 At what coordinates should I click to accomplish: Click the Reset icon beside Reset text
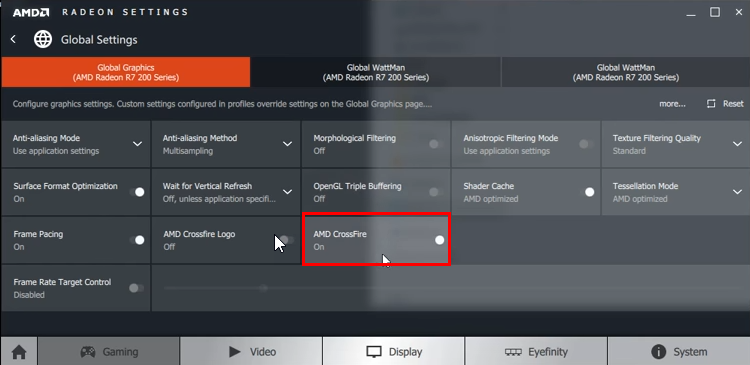click(711, 104)
